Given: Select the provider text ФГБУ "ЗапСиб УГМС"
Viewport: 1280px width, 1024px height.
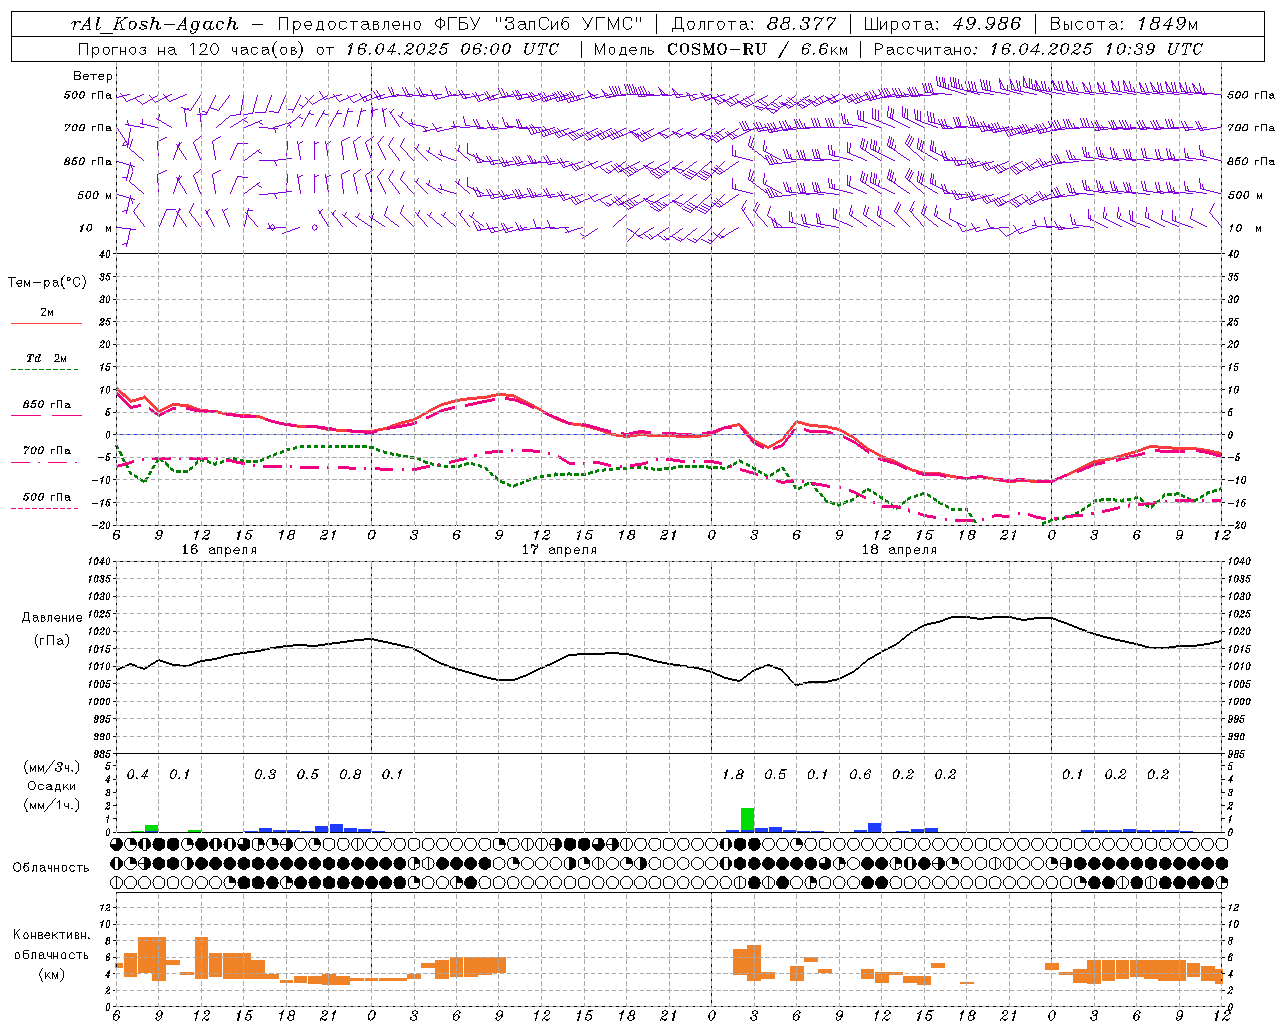Looking at the screenshot, I should [x=540, y=24].
